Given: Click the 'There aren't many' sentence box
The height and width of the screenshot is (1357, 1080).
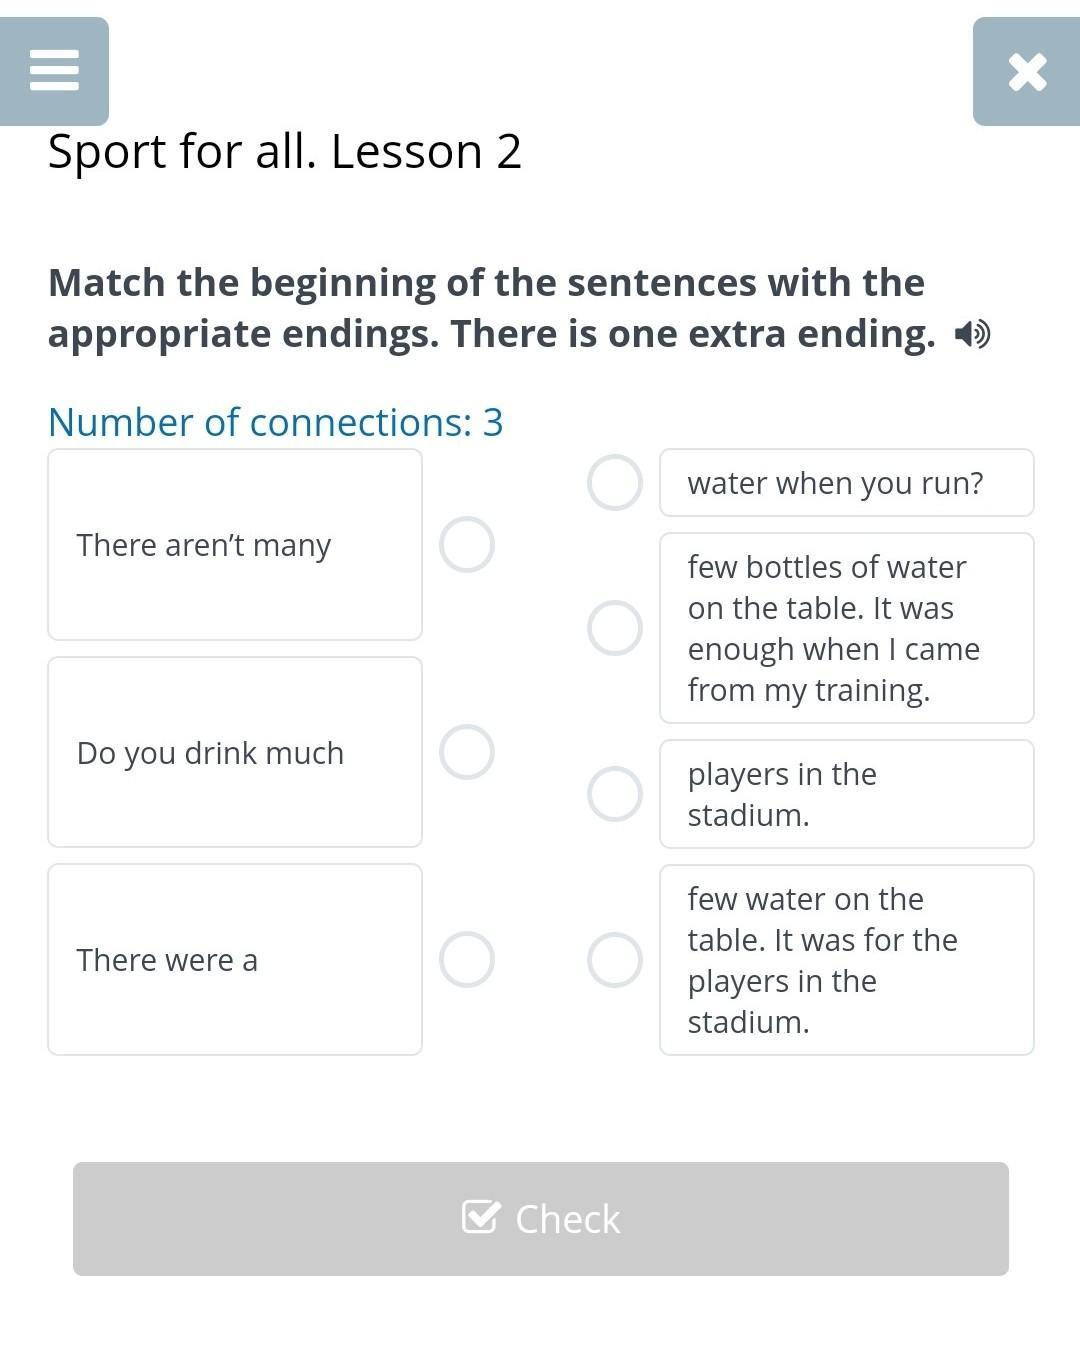Looking at the screenshot, I should [x=235, y=545].
